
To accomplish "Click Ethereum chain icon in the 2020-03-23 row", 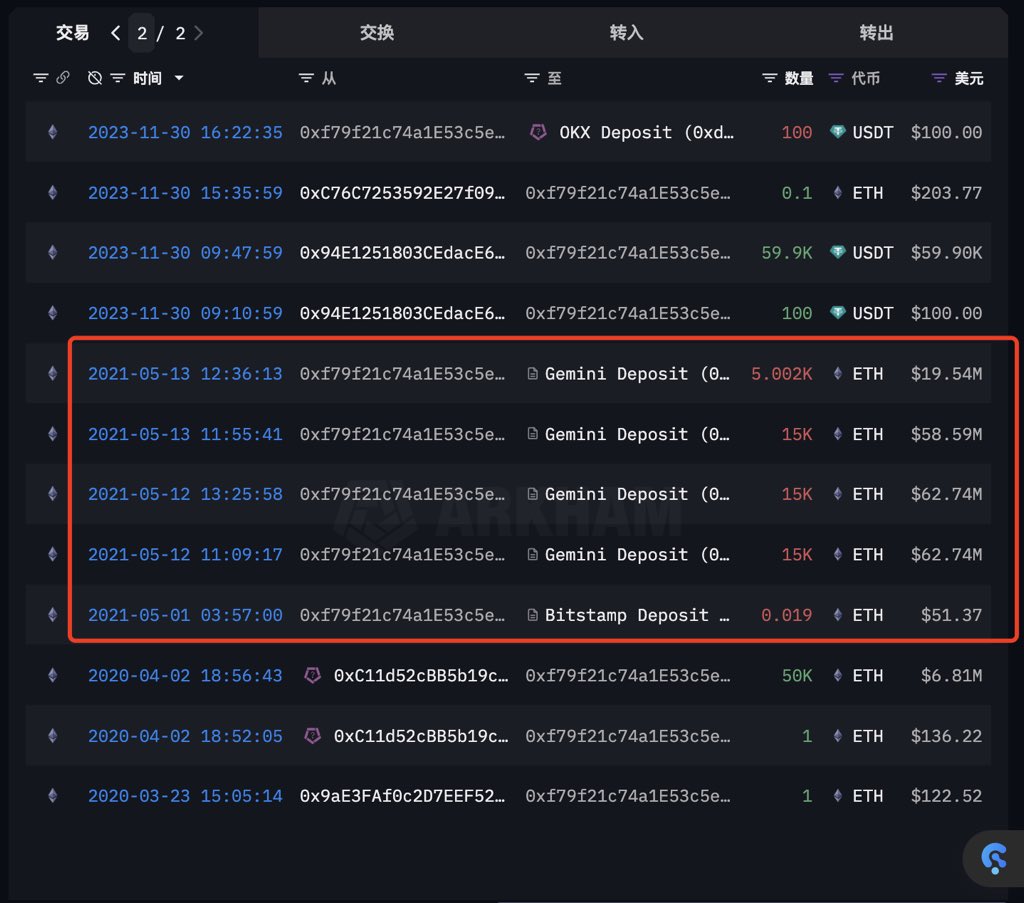I will click(53, 795).
